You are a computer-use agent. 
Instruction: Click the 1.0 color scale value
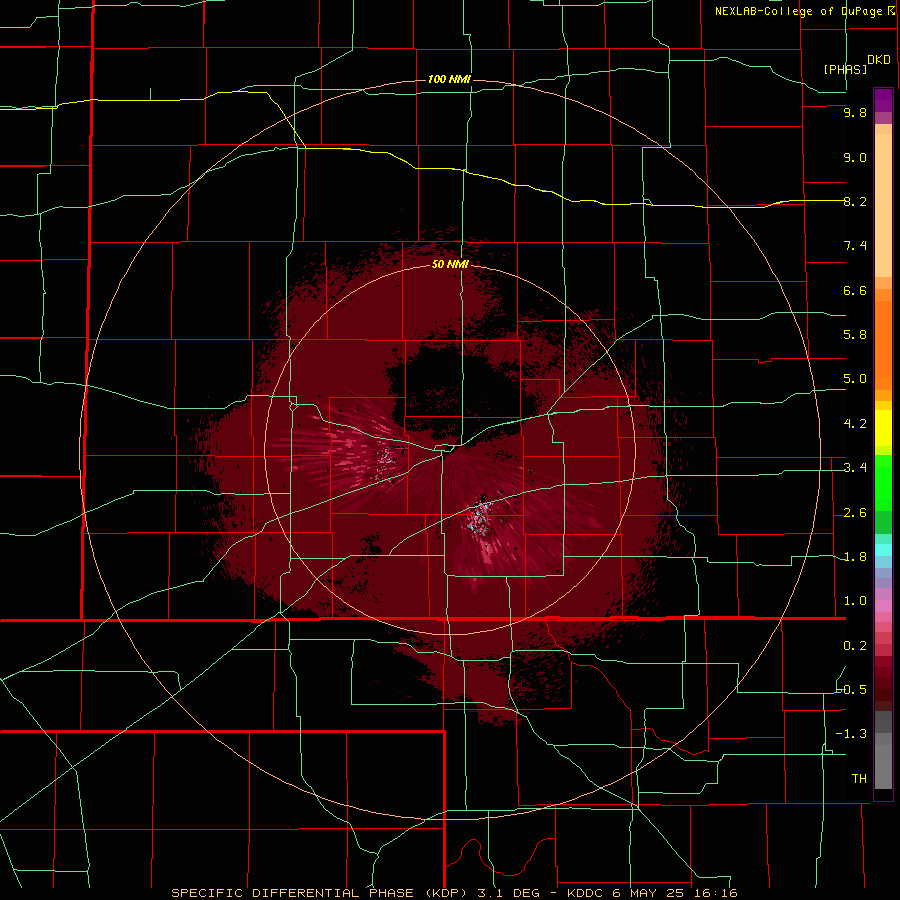[x=855, y=601]
